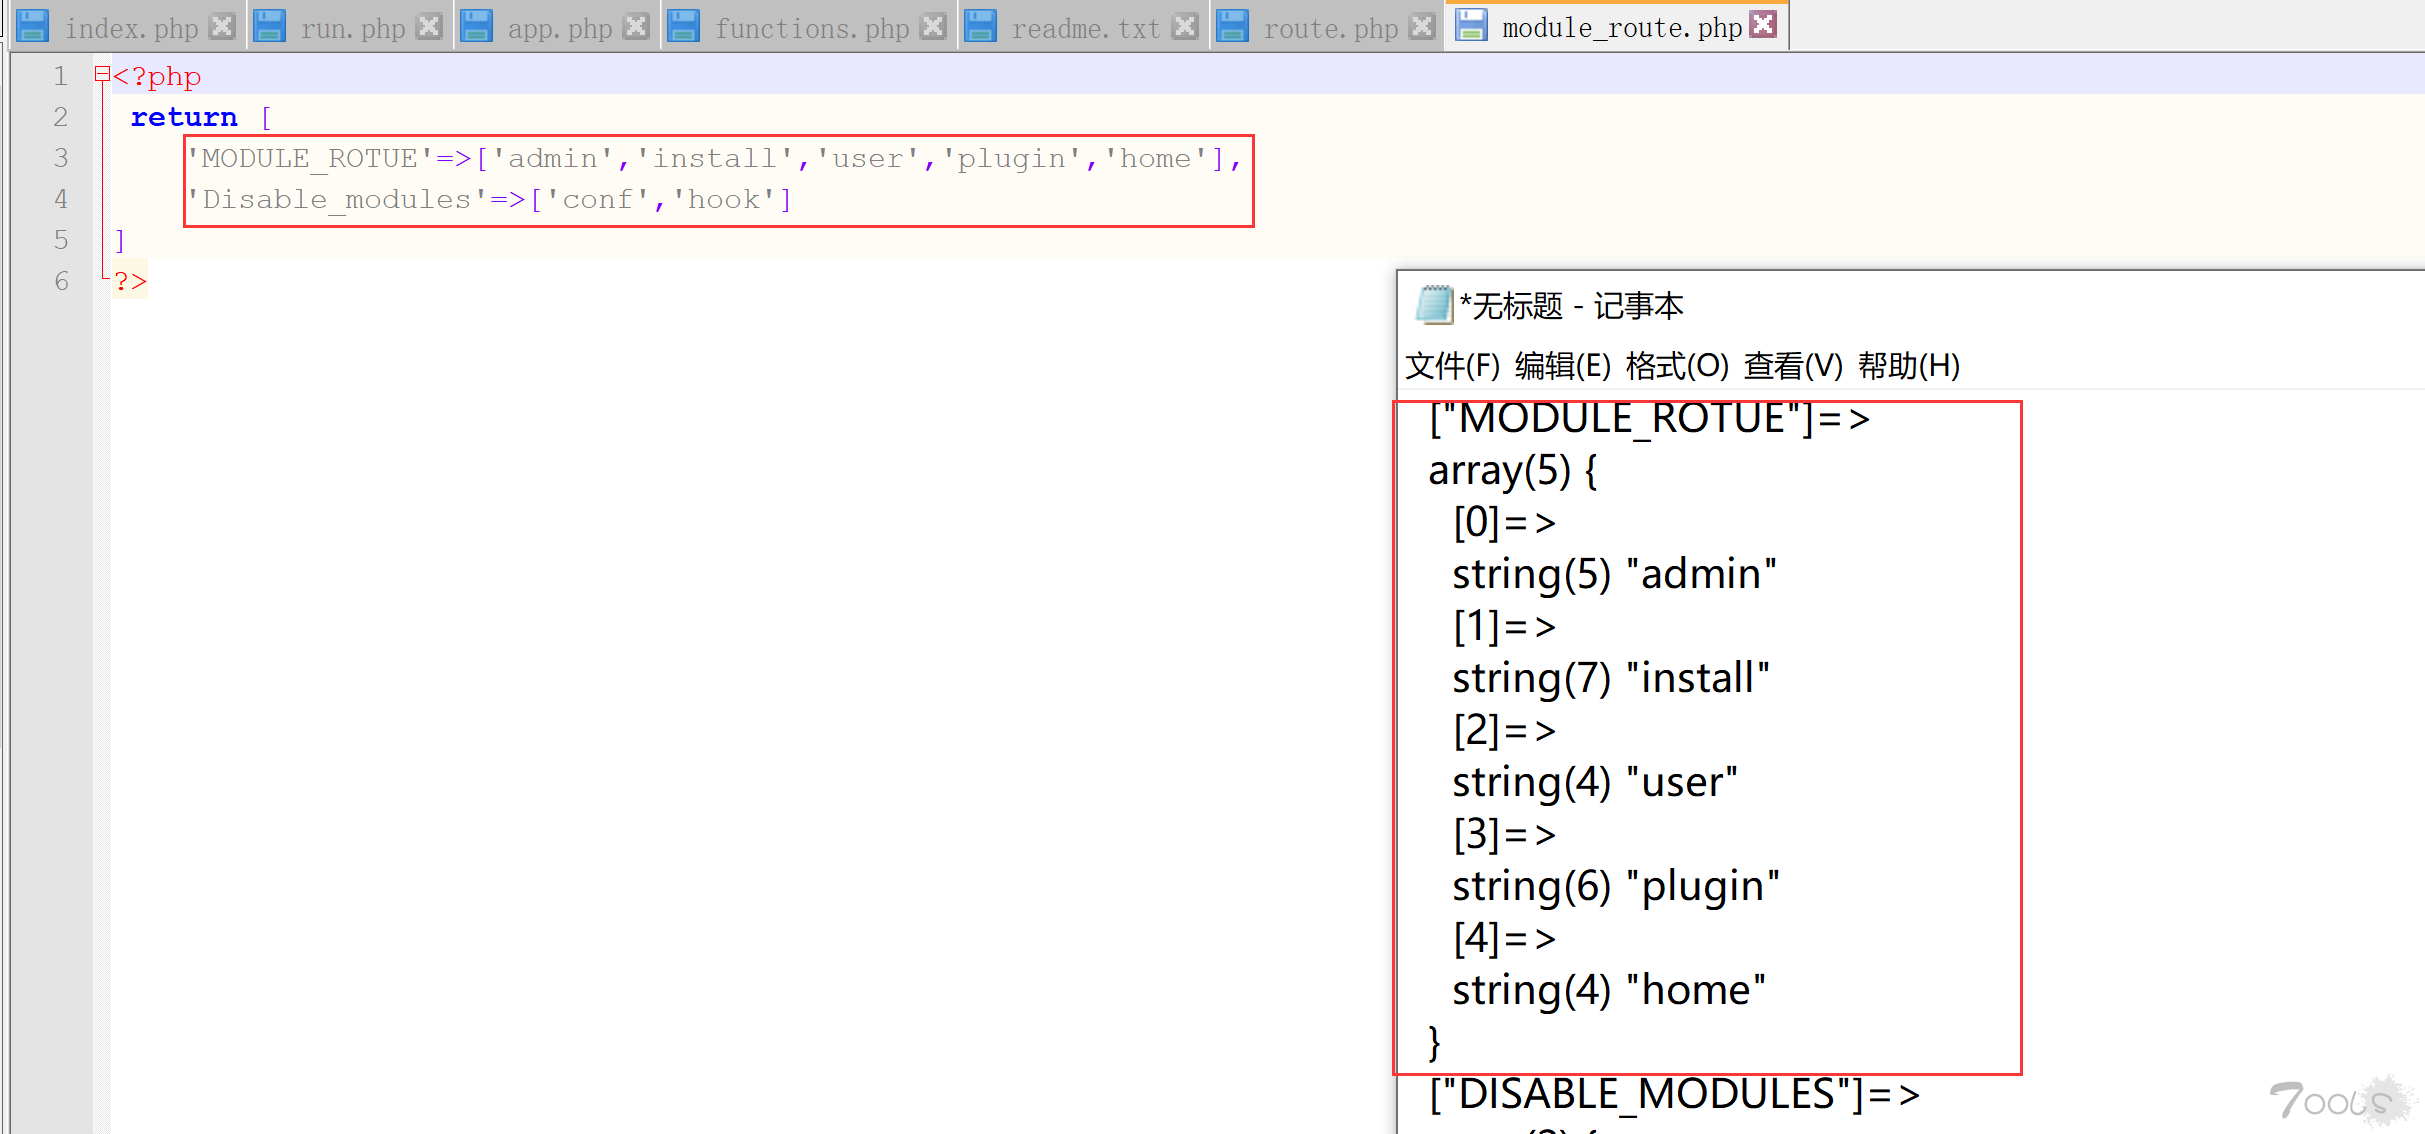The width and height of the screenshot is (2425, 1134).
Task: Click line number 4 in the gutter
Action: 61,199
